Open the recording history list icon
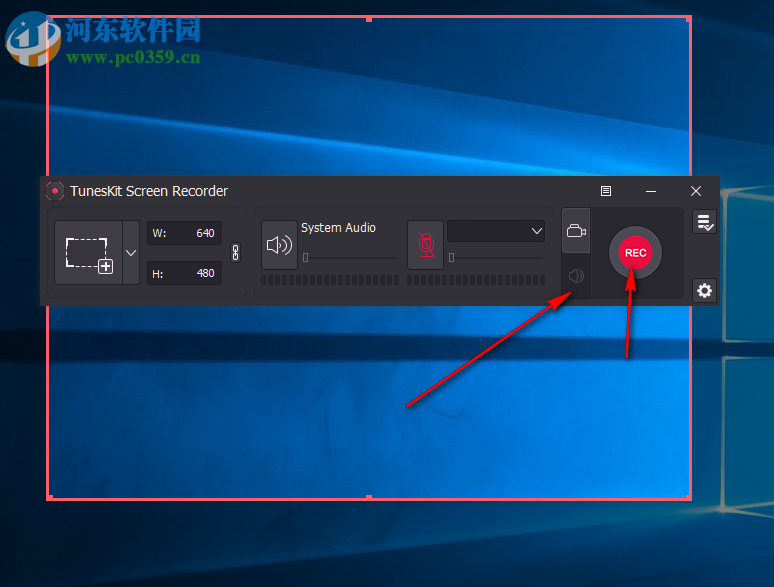Screen dimensions: 774x587 click(704, 222)
